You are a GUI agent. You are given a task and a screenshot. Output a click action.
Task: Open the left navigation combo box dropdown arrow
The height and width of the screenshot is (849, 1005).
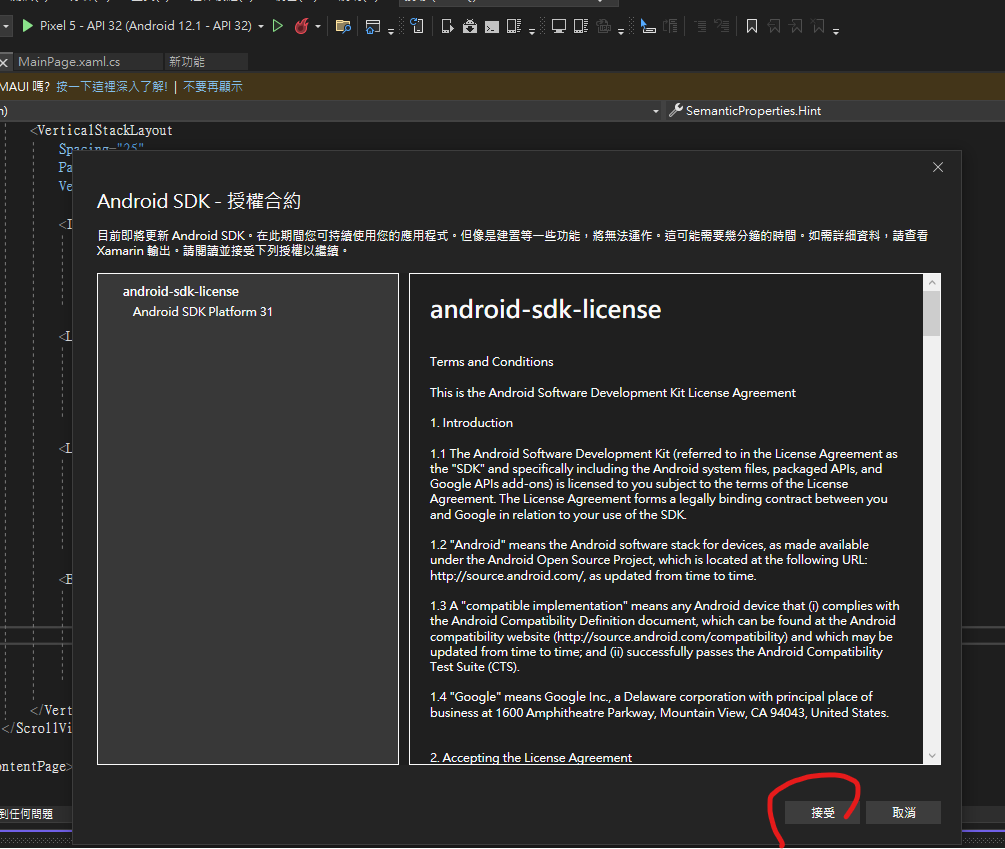click(656, 111)
